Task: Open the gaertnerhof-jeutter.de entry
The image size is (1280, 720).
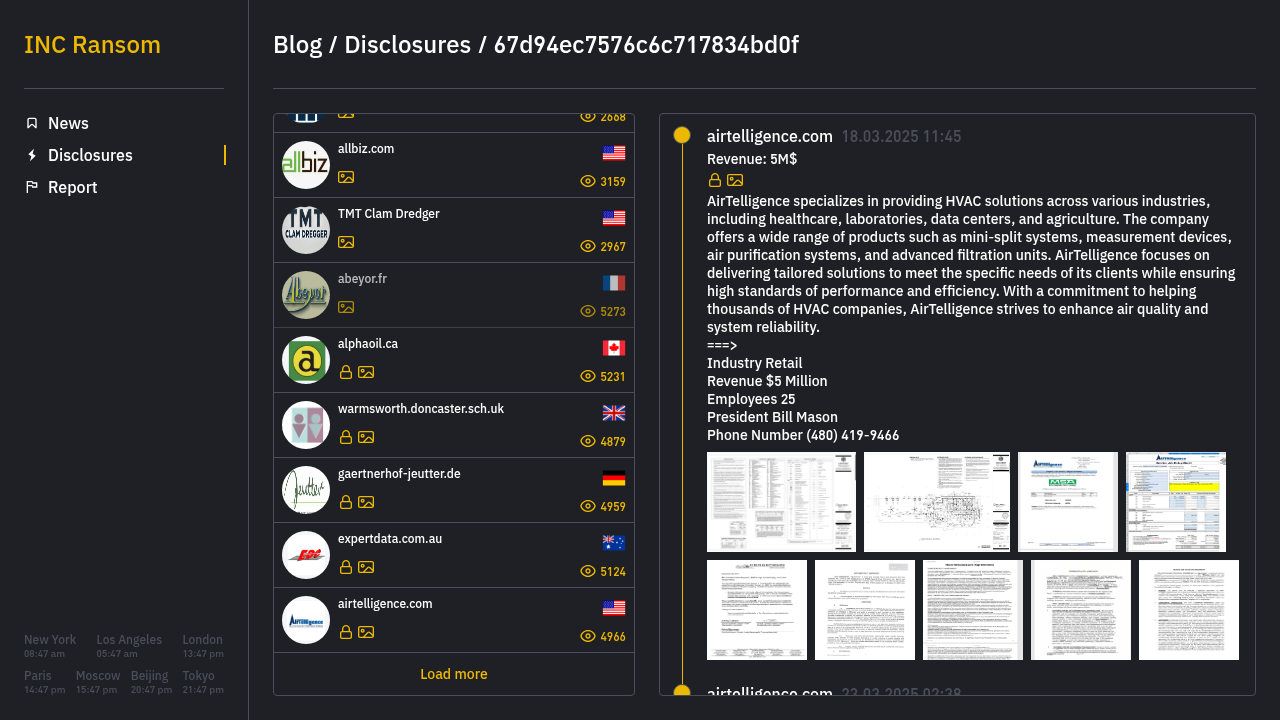Action: pos(454,490)
